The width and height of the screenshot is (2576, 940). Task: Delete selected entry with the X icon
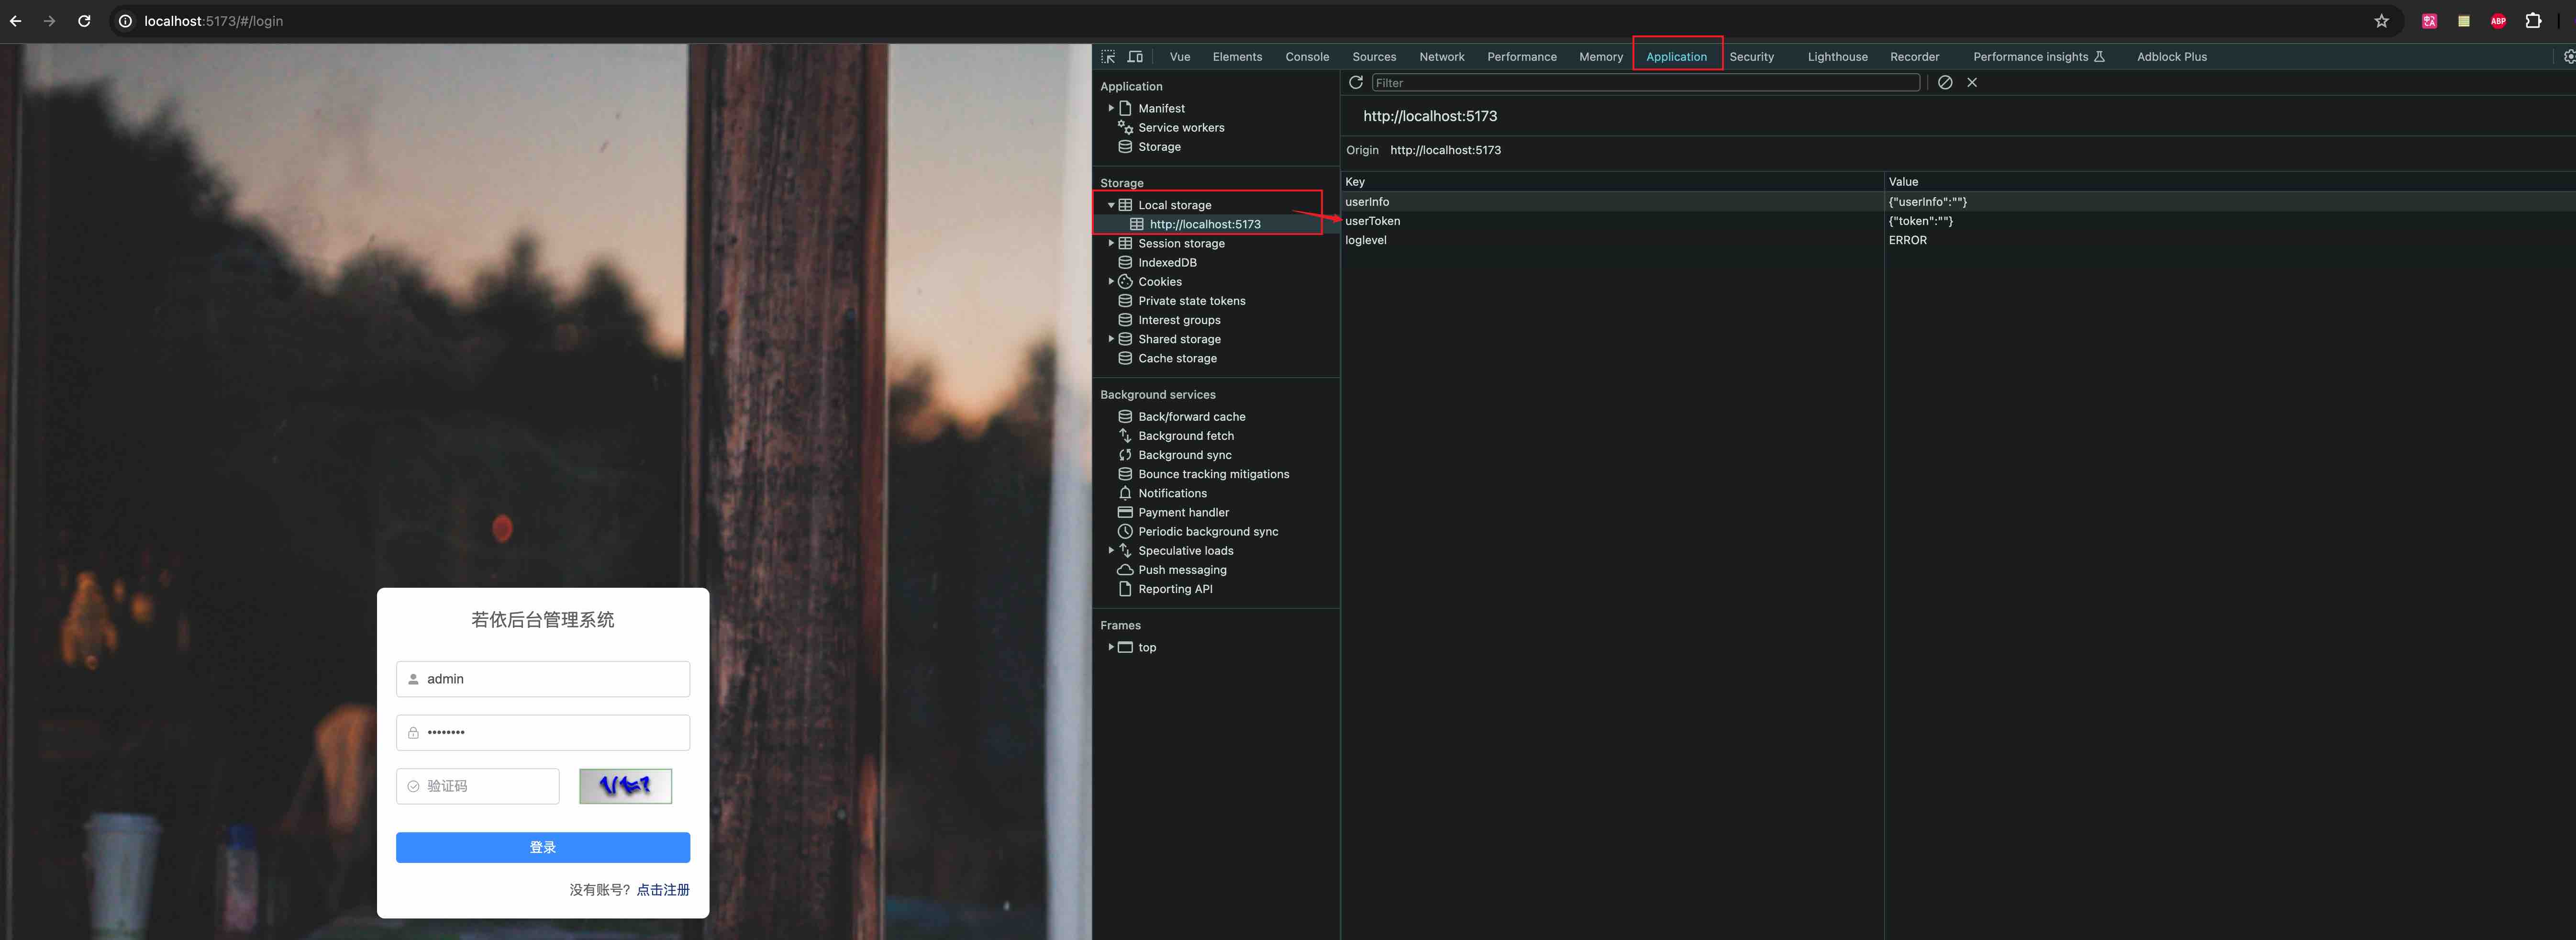click(1972, 83)
